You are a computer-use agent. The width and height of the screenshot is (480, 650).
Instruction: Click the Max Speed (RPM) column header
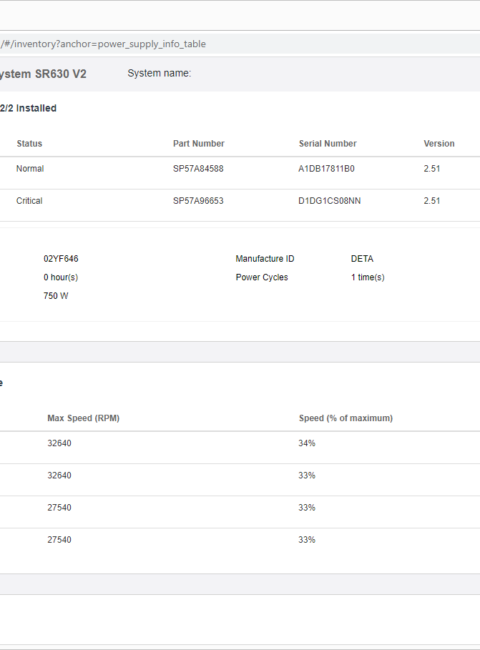click(83, 418)
